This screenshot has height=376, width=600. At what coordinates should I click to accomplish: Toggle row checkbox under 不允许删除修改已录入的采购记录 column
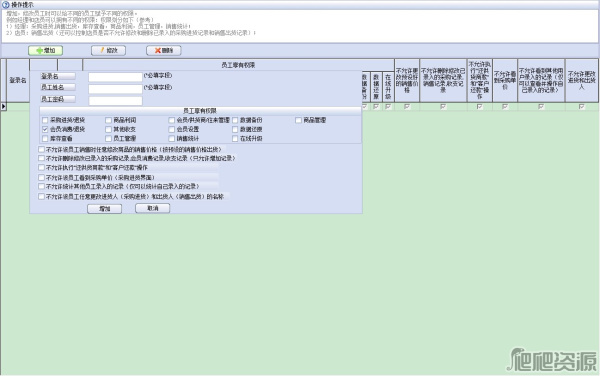[x=443, y=107]
